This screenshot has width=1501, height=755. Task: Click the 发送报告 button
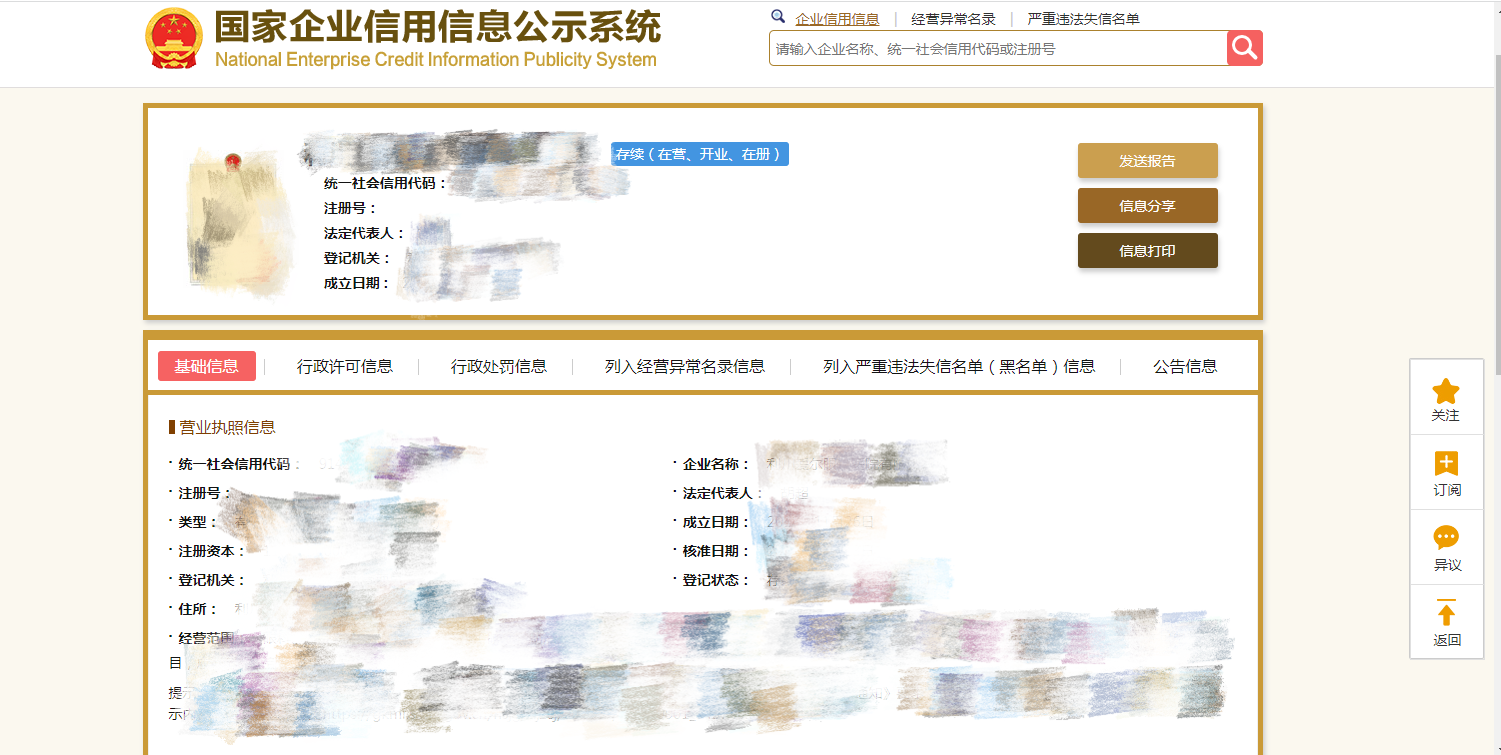1147,161
